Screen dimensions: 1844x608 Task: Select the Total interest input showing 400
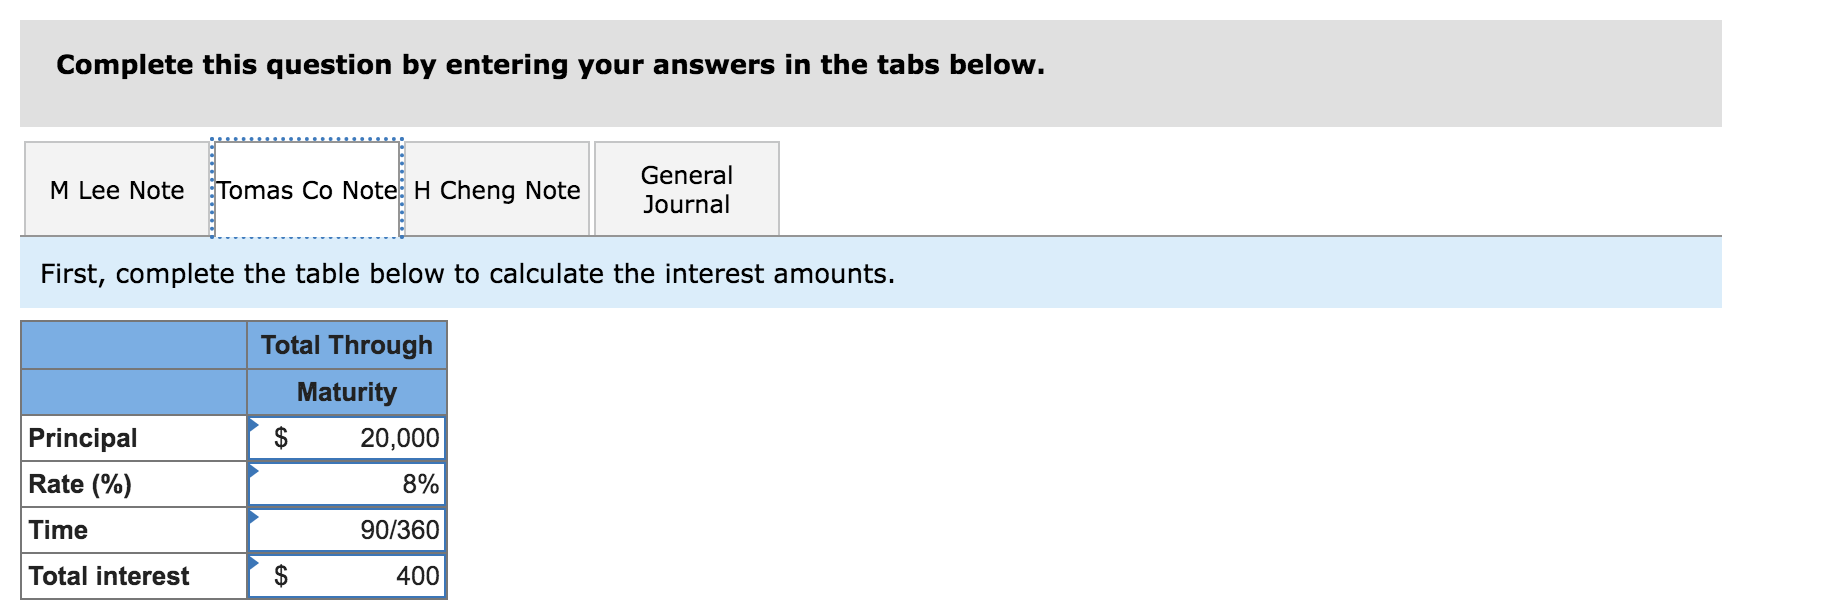pyautogui.click(x=370, y=576)
